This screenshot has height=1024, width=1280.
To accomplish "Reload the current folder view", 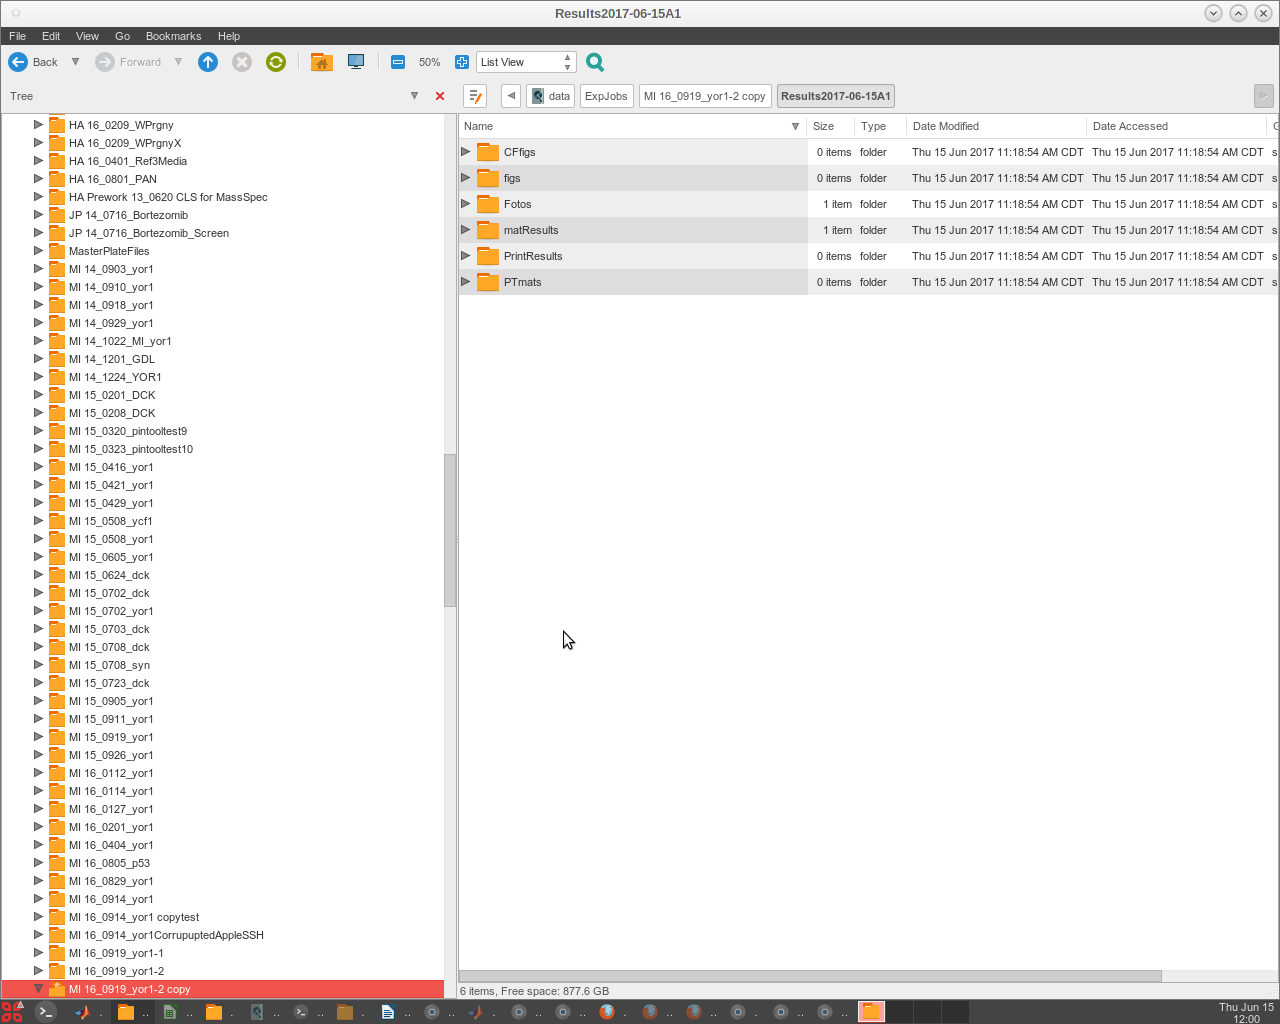I will click(x=276, y=62).
